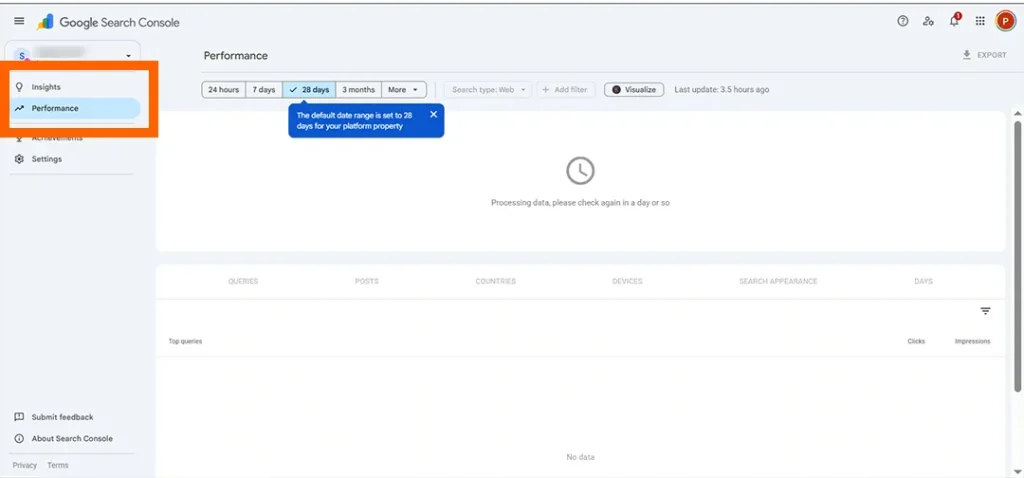Sort by the Clicks column header
Image resolution: width=1024 pixels, height=478 pixels.
pos(916,342)
